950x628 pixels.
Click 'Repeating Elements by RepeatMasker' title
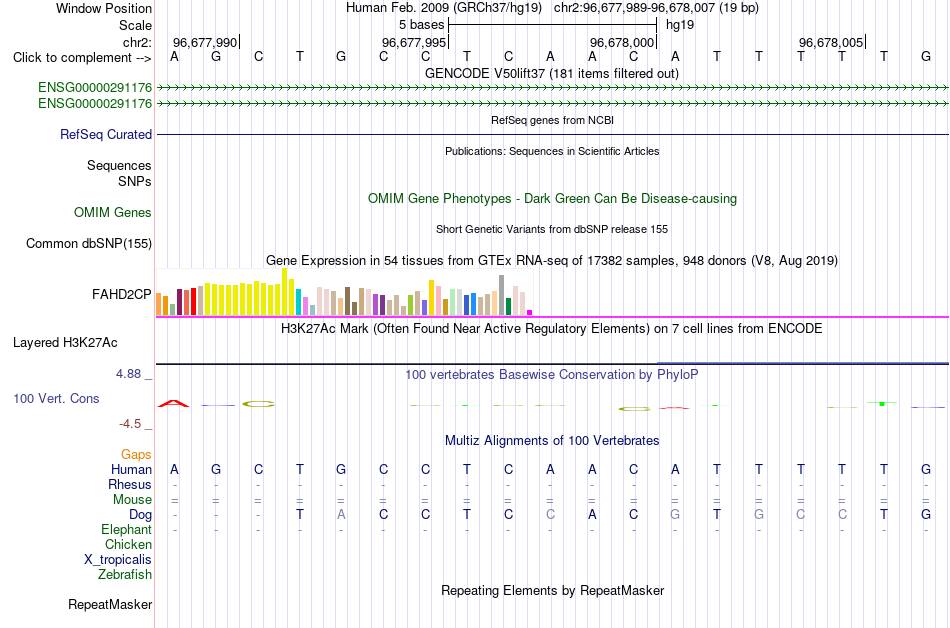click(x=552, y=590)
